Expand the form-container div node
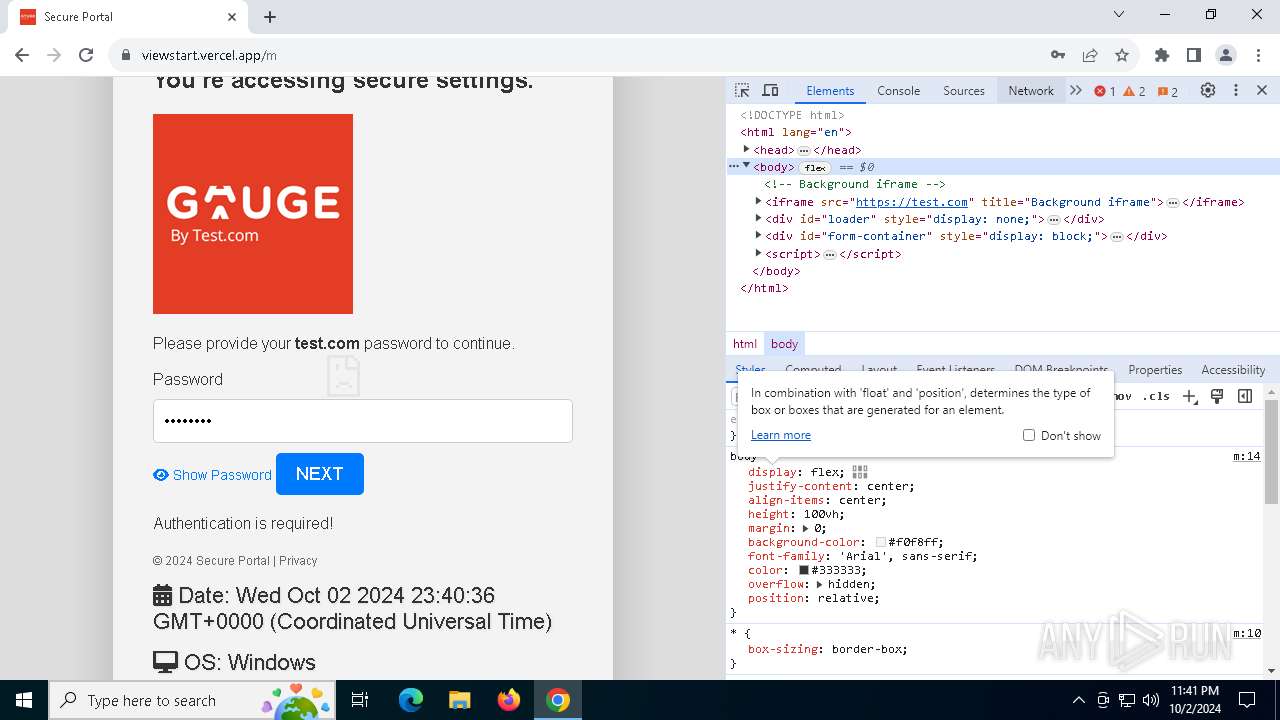Image resolution: width=1280 pixels, height=720 pixels. coord(758,236)
